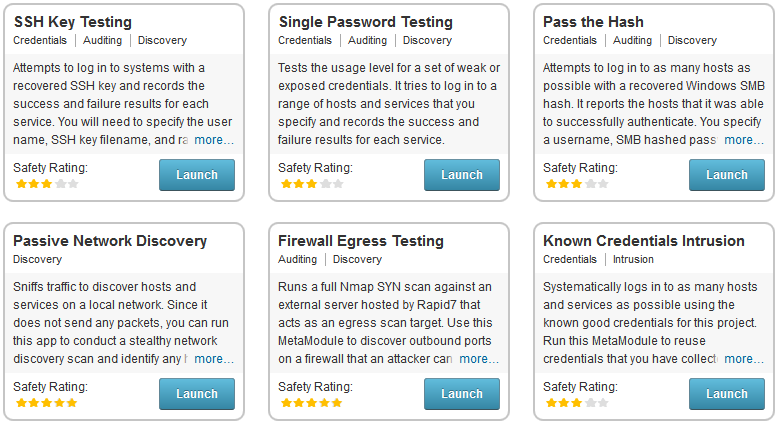Click Known Credentials Intrusion safety rating stars

coord(576,403)
